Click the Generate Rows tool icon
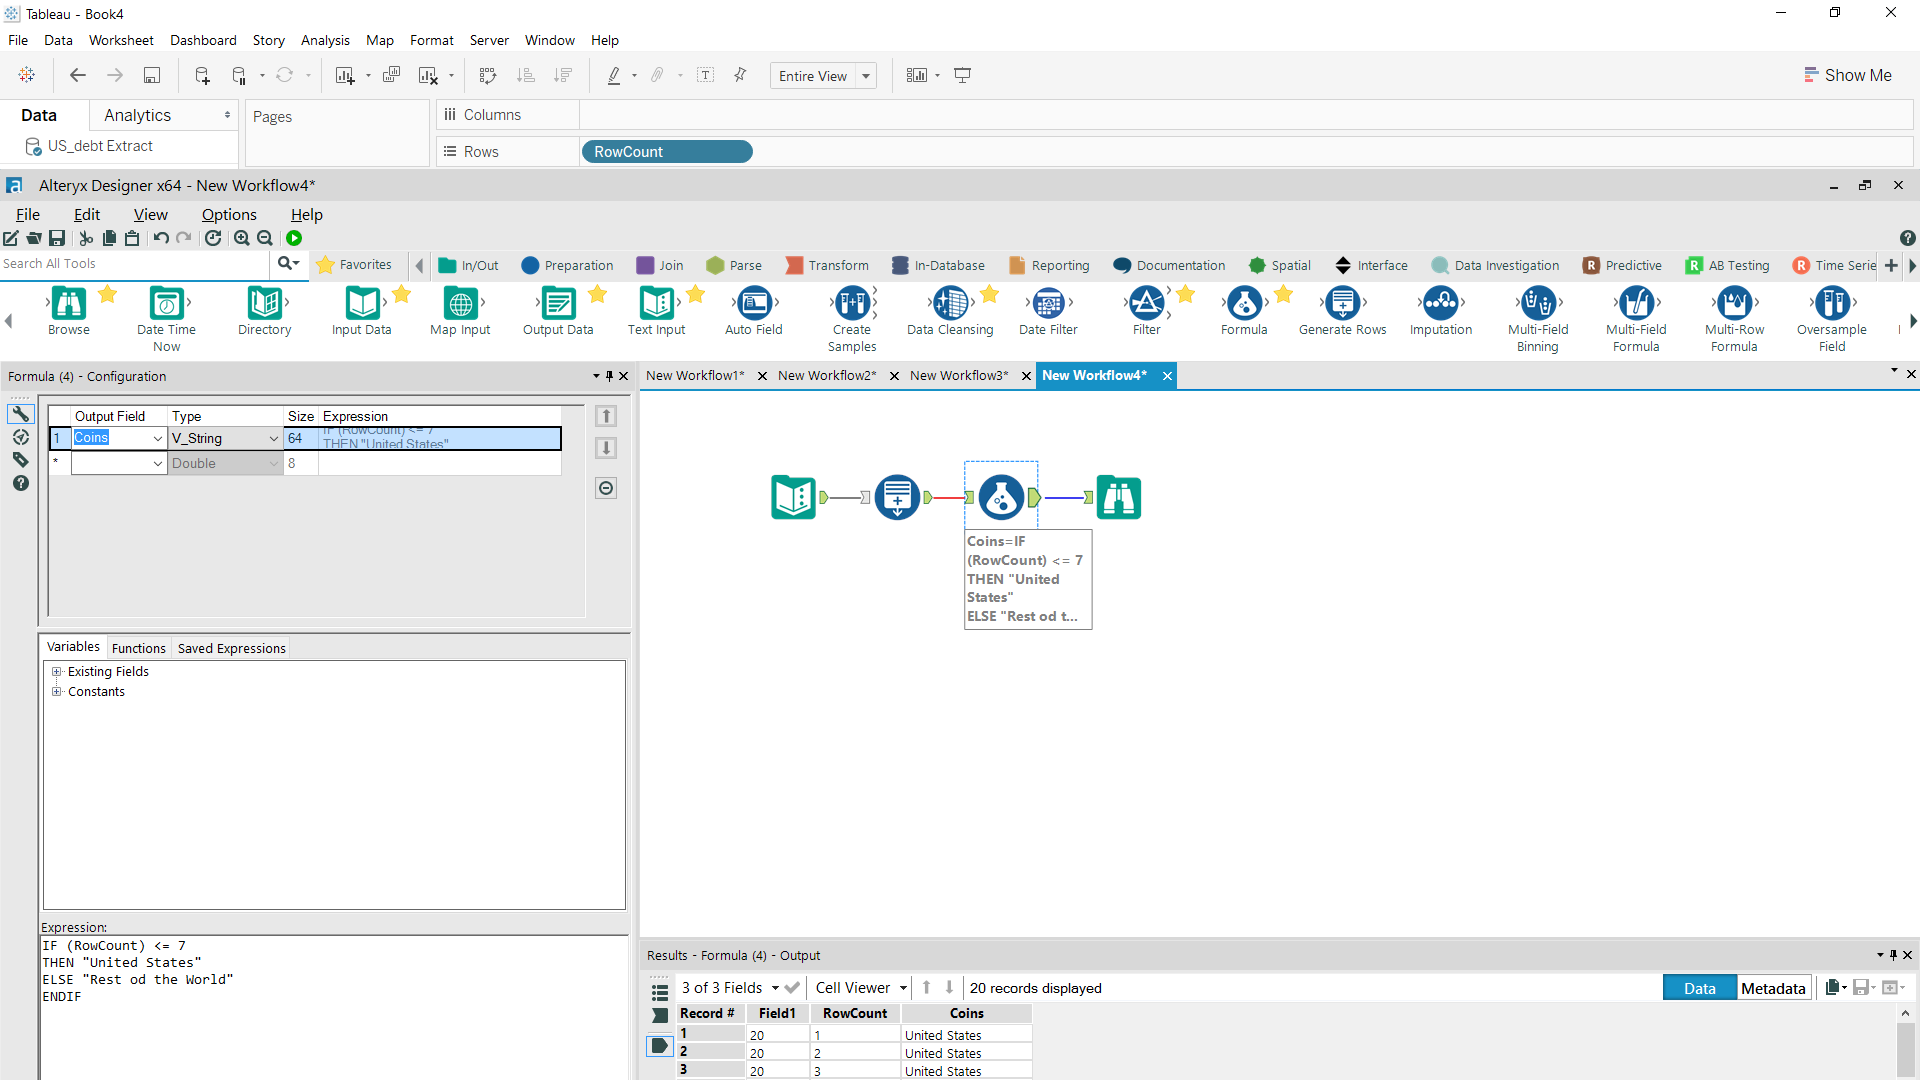This screenshot has width=1920, height=1080. 1342,303
